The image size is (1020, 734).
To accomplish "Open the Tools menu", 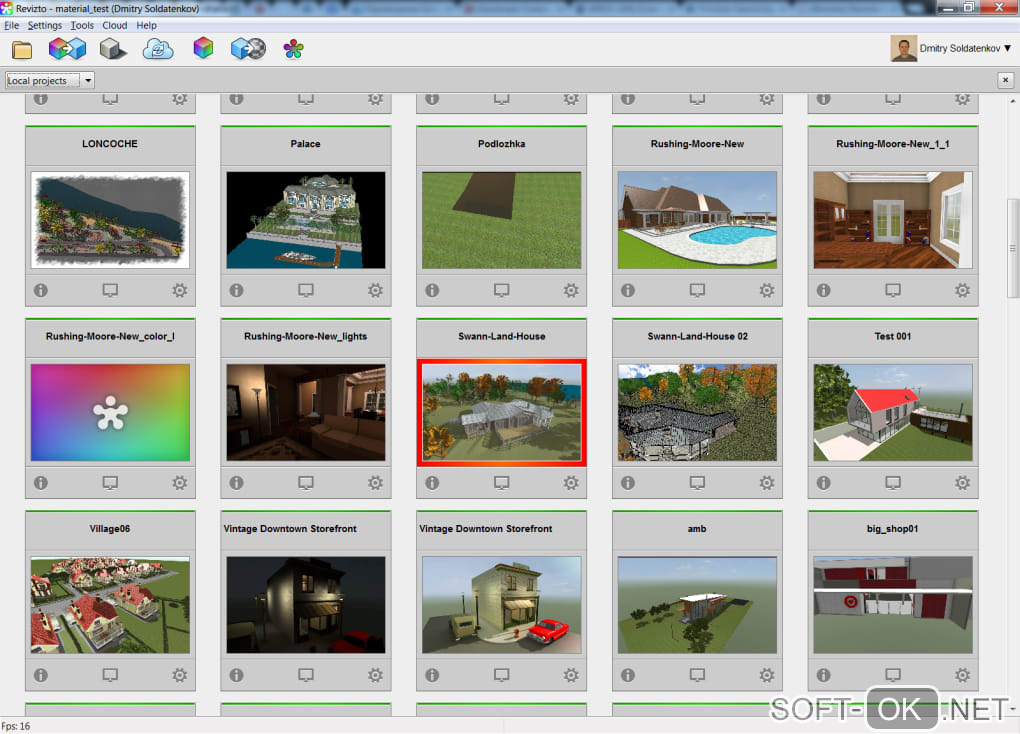I will pyautogui.click(x=82, y=25).
